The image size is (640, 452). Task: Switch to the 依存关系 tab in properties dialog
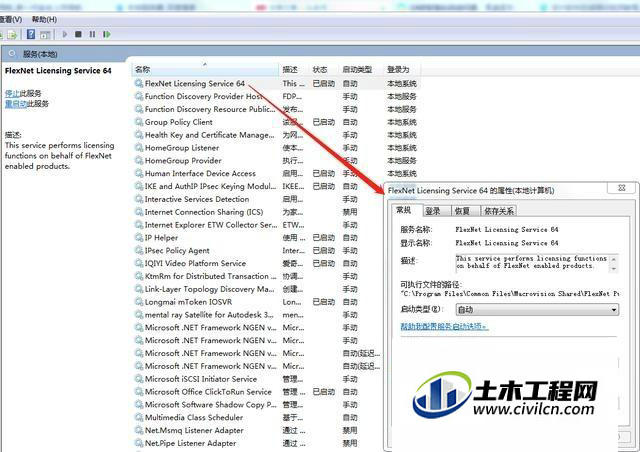pyautogui.click(x=498, y=211)
